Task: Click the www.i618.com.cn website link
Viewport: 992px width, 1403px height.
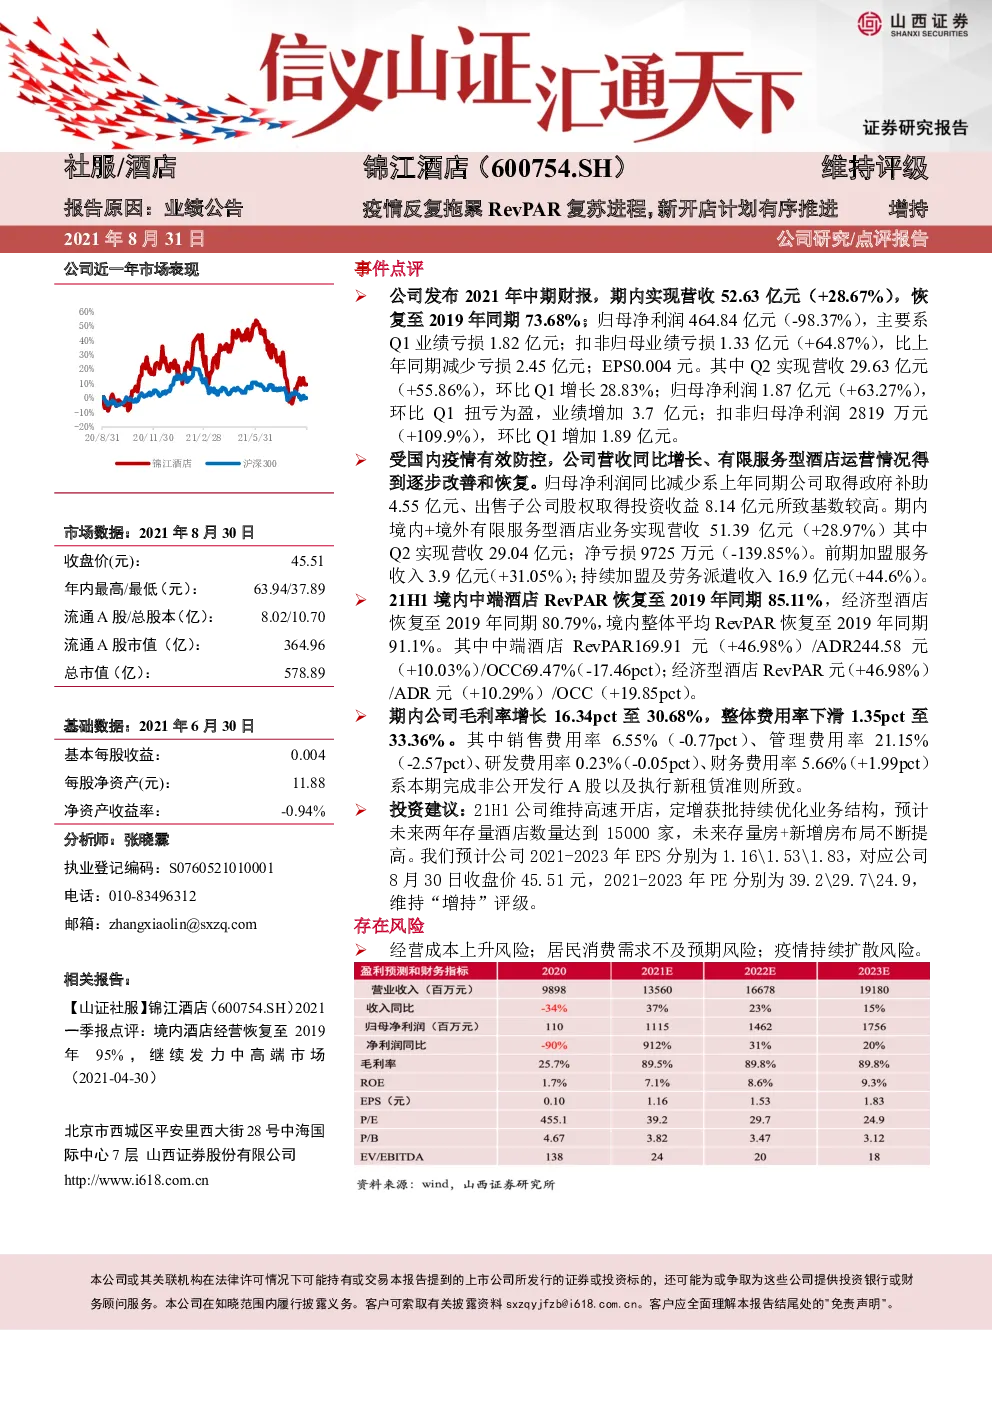Action: pyautogui.click(x=136, y=1180)
